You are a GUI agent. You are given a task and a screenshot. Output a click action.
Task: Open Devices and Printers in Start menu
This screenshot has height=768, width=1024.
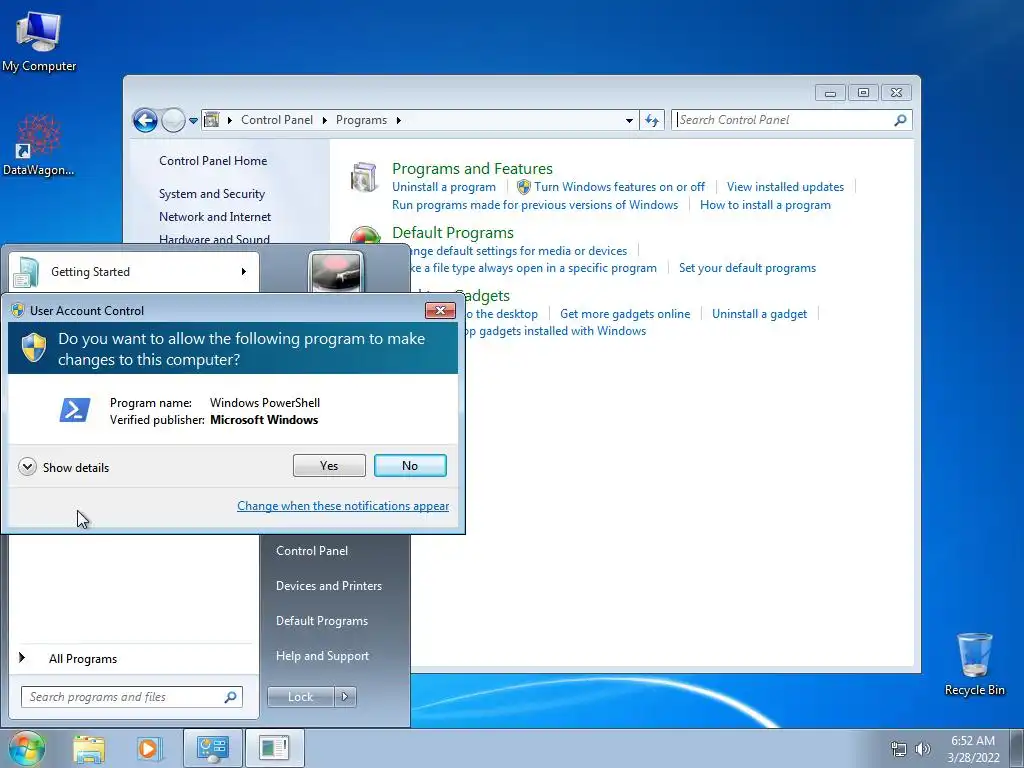328,586
